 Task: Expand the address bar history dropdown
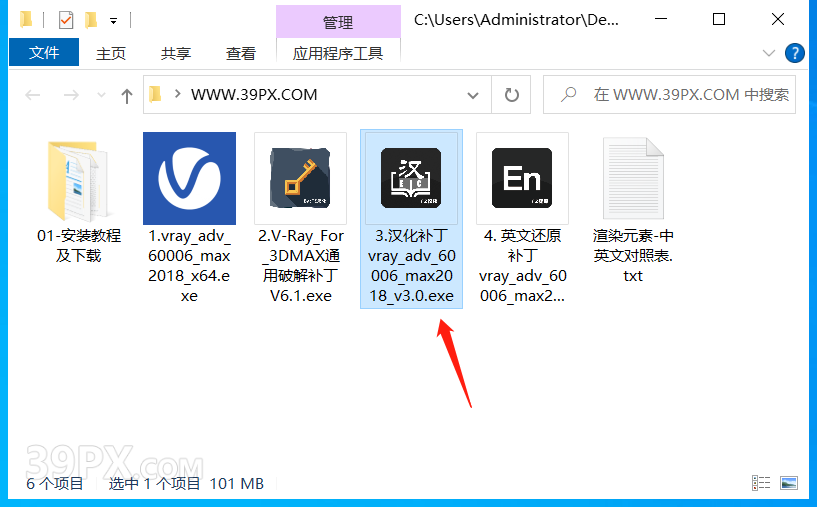[473, 95]
